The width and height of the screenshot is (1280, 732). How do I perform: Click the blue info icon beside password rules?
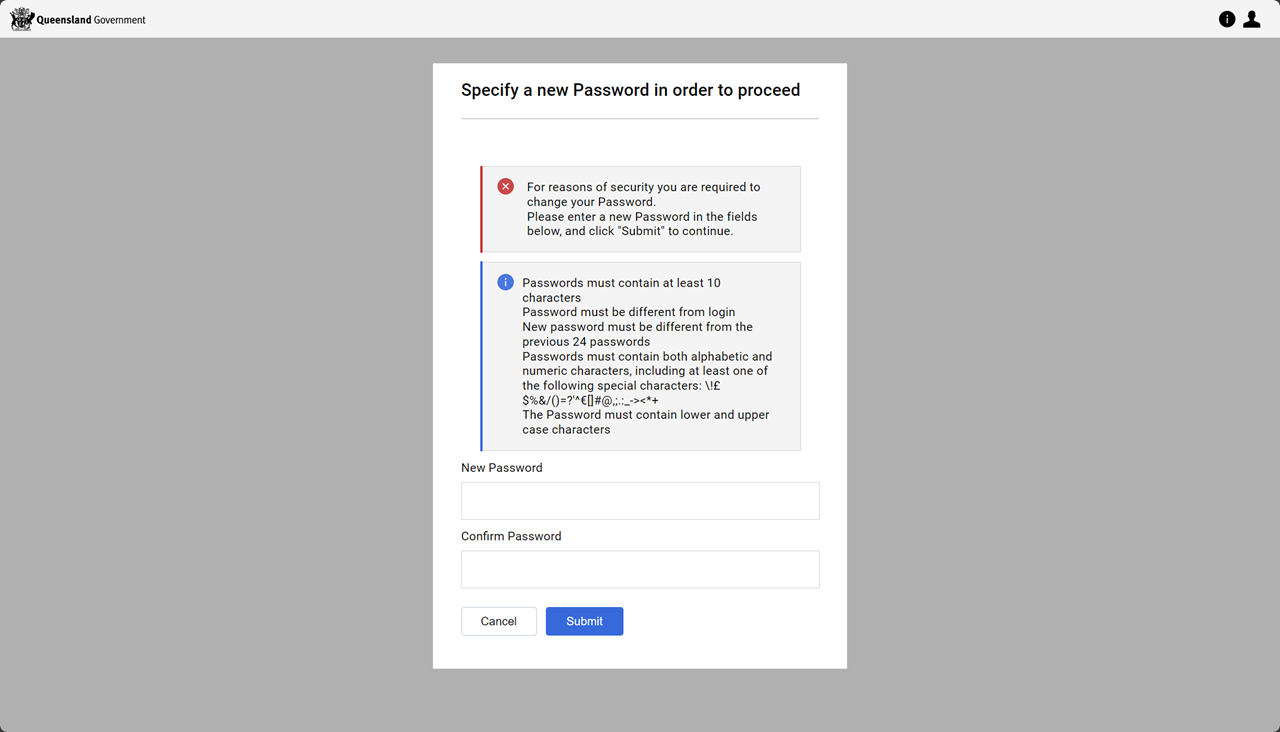click(506, 283)
